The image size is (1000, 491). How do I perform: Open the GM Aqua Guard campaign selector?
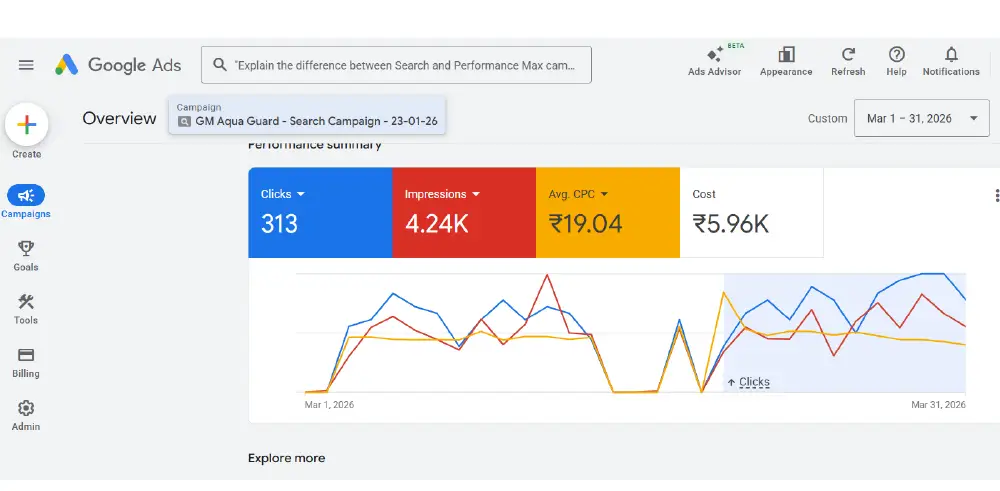pos(307,115)
